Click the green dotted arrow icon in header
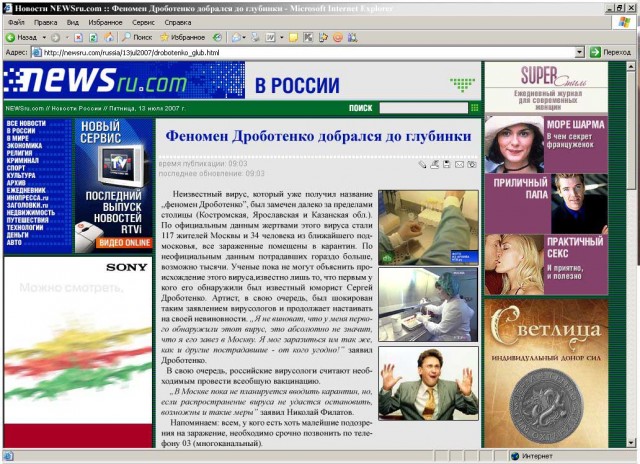 pyautogui.click(x=462, y=84)
